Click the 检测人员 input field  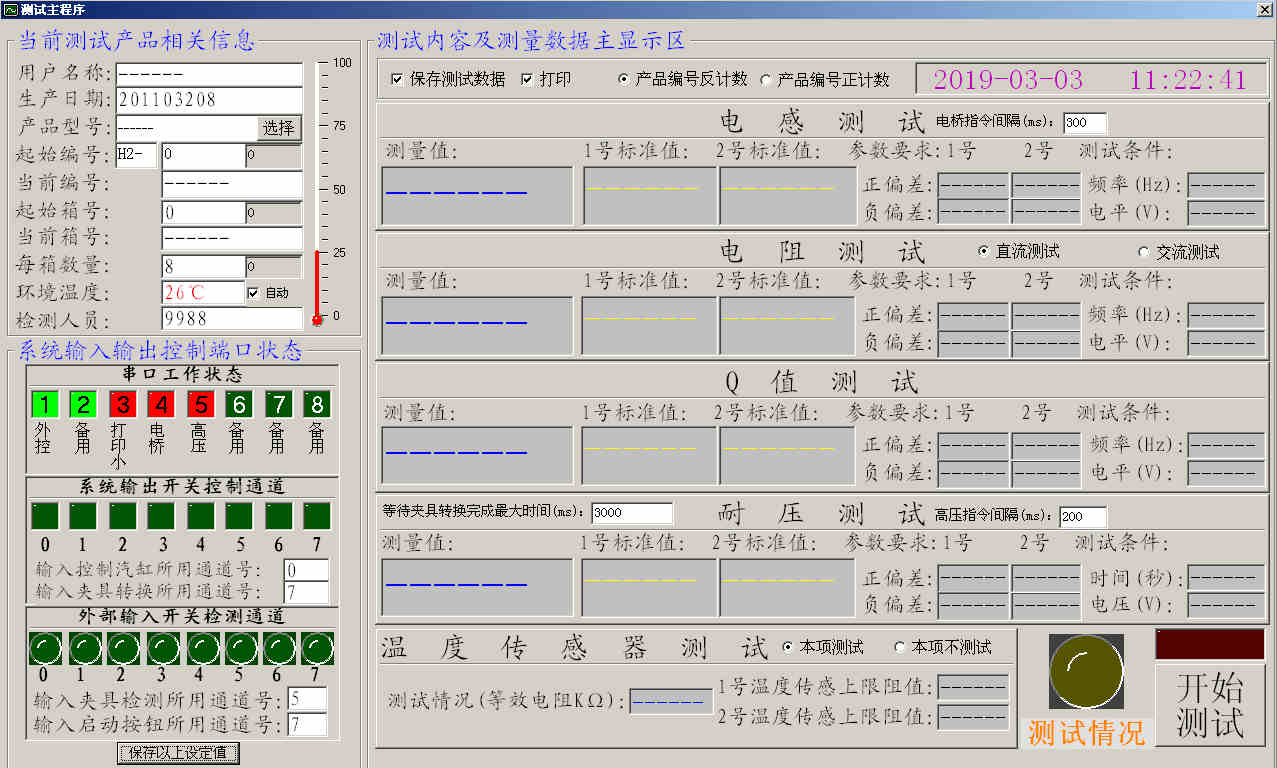232,319
